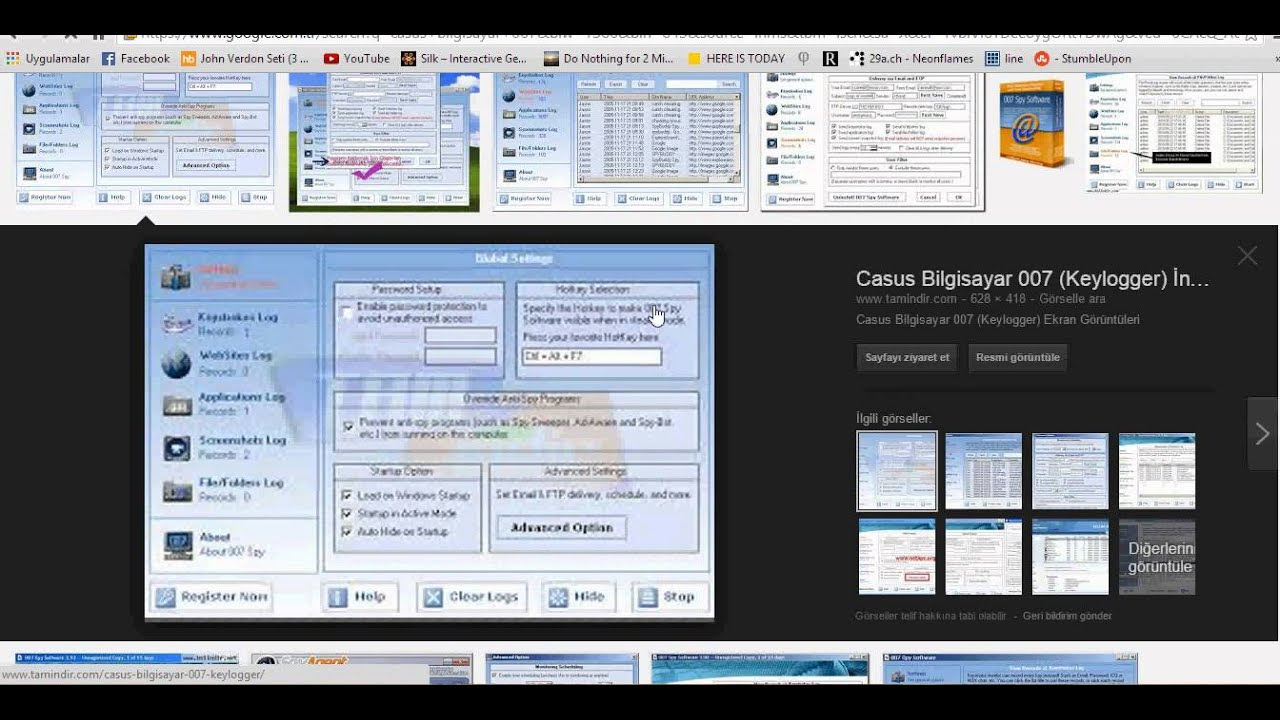
Task: Click the Geri bildirim gönder link
Action: [x=1067, y=616]
